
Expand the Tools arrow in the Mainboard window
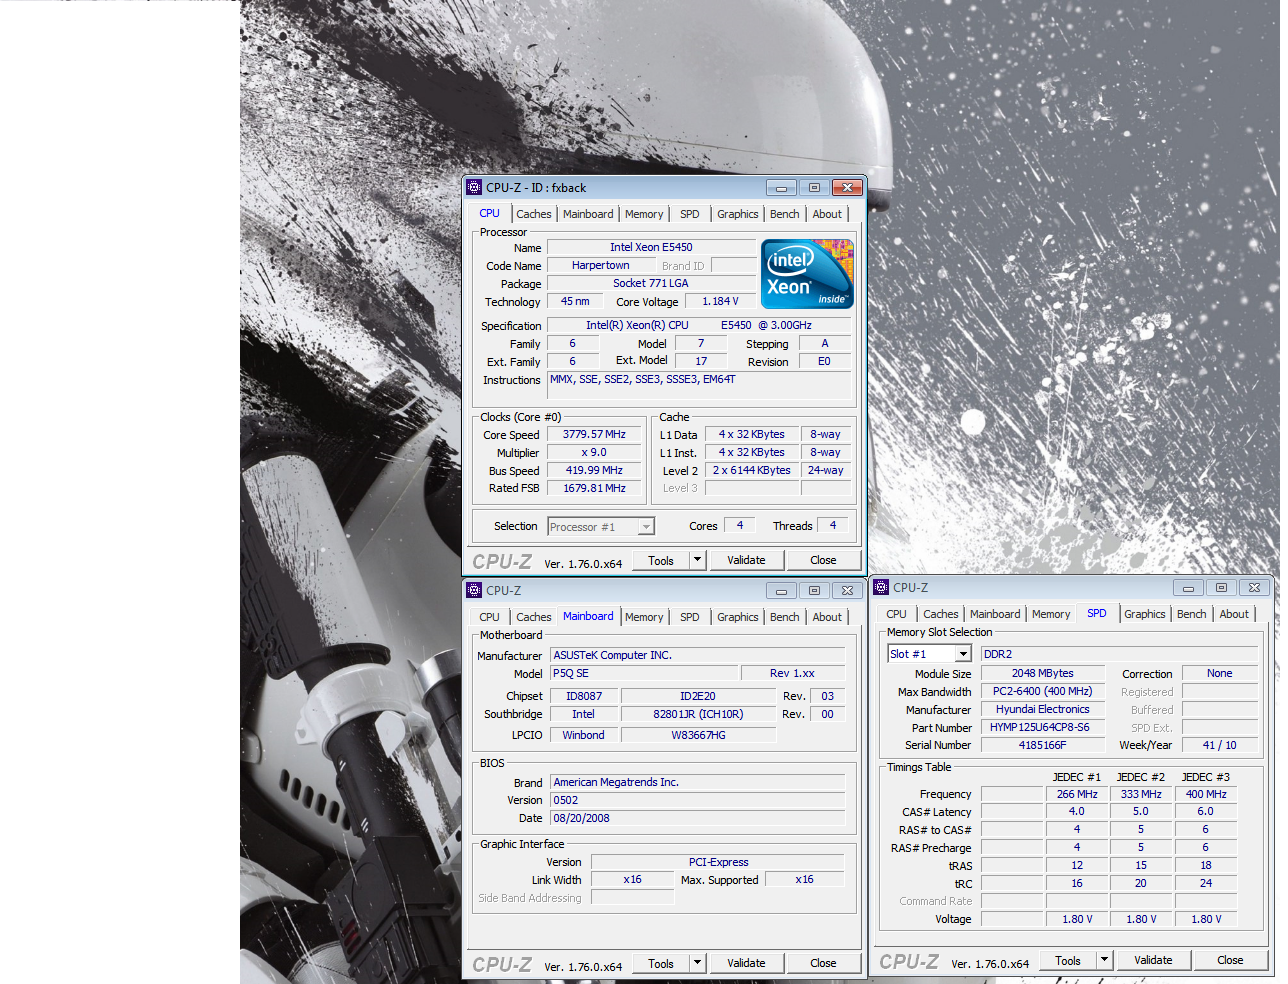(698, 963)
